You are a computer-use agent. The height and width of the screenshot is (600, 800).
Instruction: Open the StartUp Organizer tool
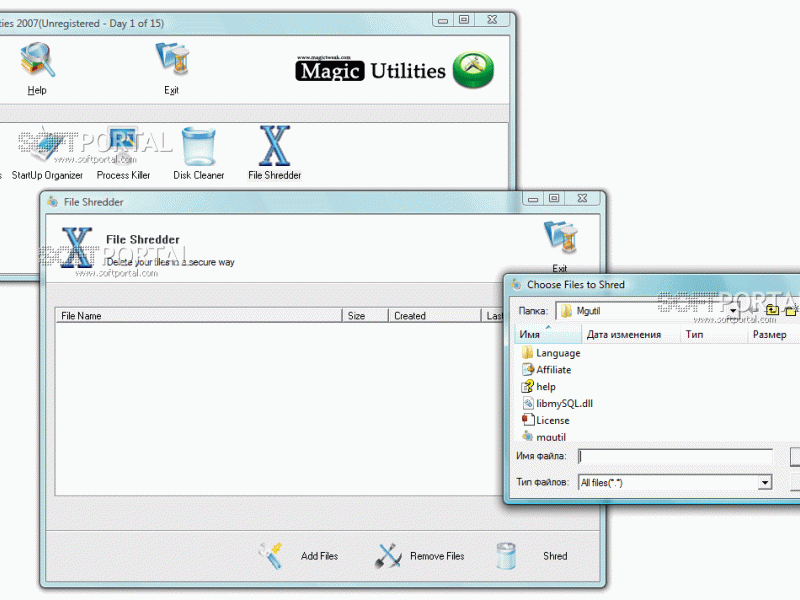coord(47,153)
